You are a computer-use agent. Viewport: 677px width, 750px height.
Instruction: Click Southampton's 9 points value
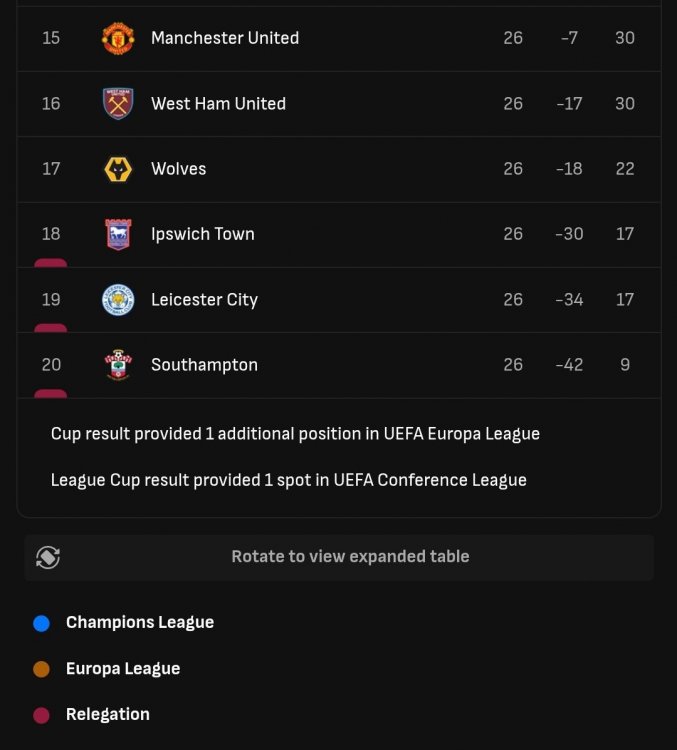click(x=625, y=365)
